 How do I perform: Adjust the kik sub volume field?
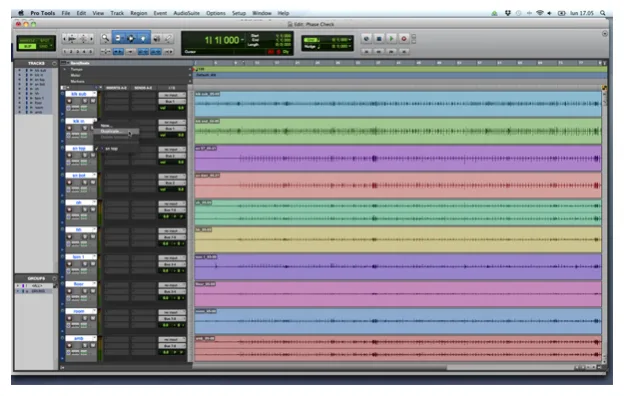(172, 108)
